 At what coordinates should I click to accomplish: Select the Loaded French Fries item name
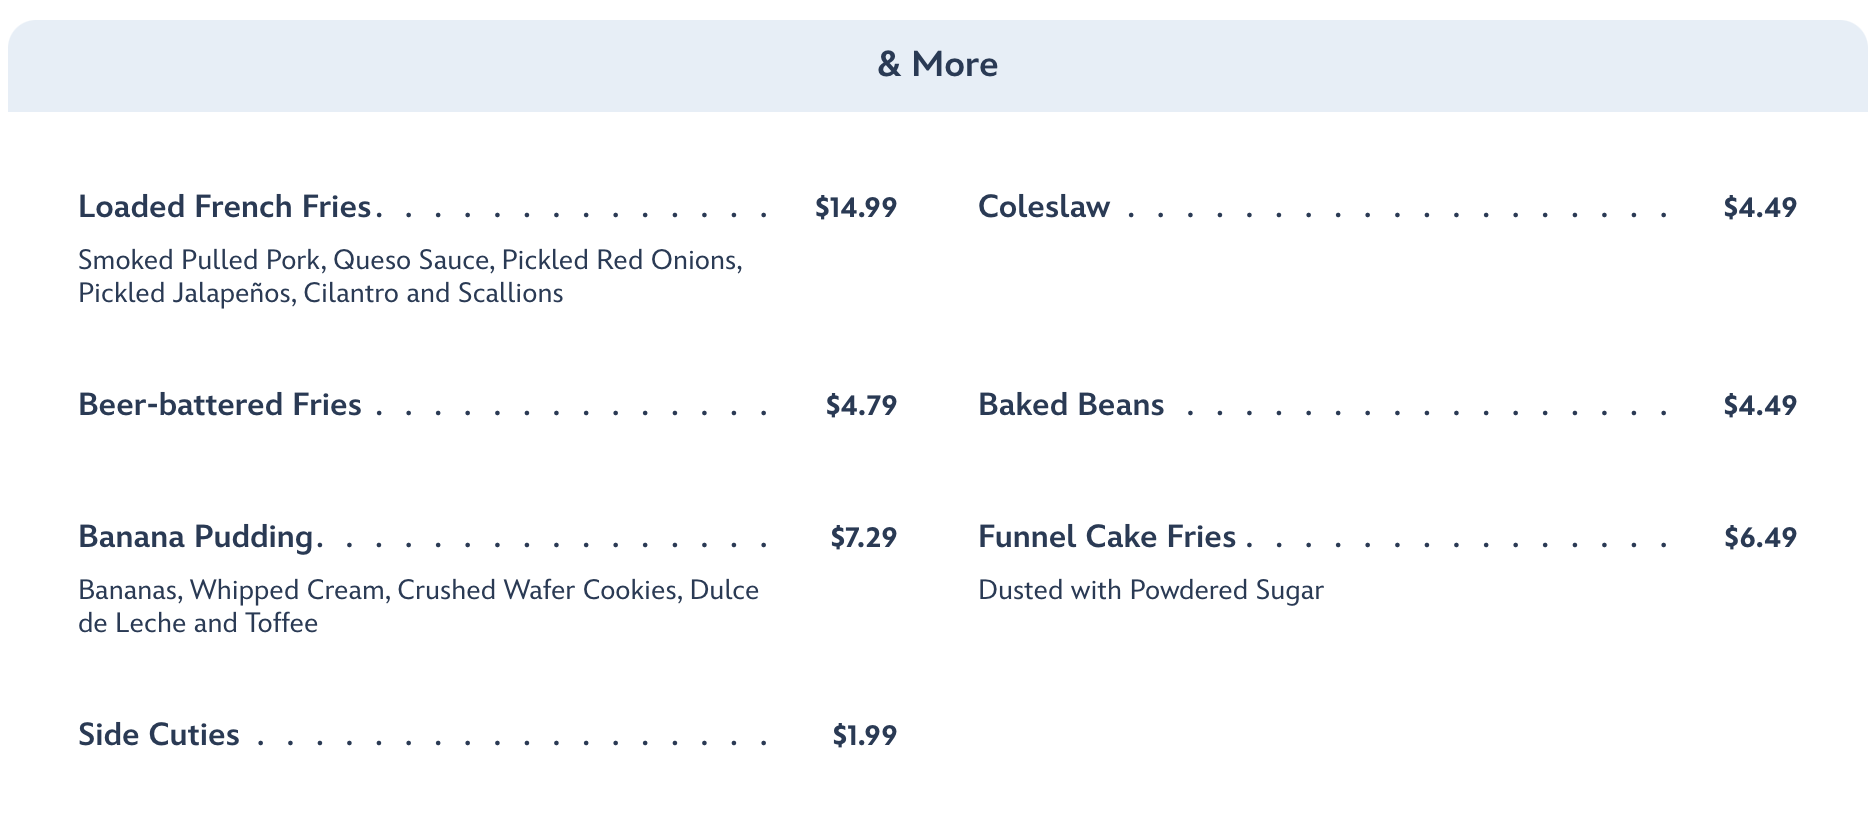pyautogui.click(x=225, y=207)
